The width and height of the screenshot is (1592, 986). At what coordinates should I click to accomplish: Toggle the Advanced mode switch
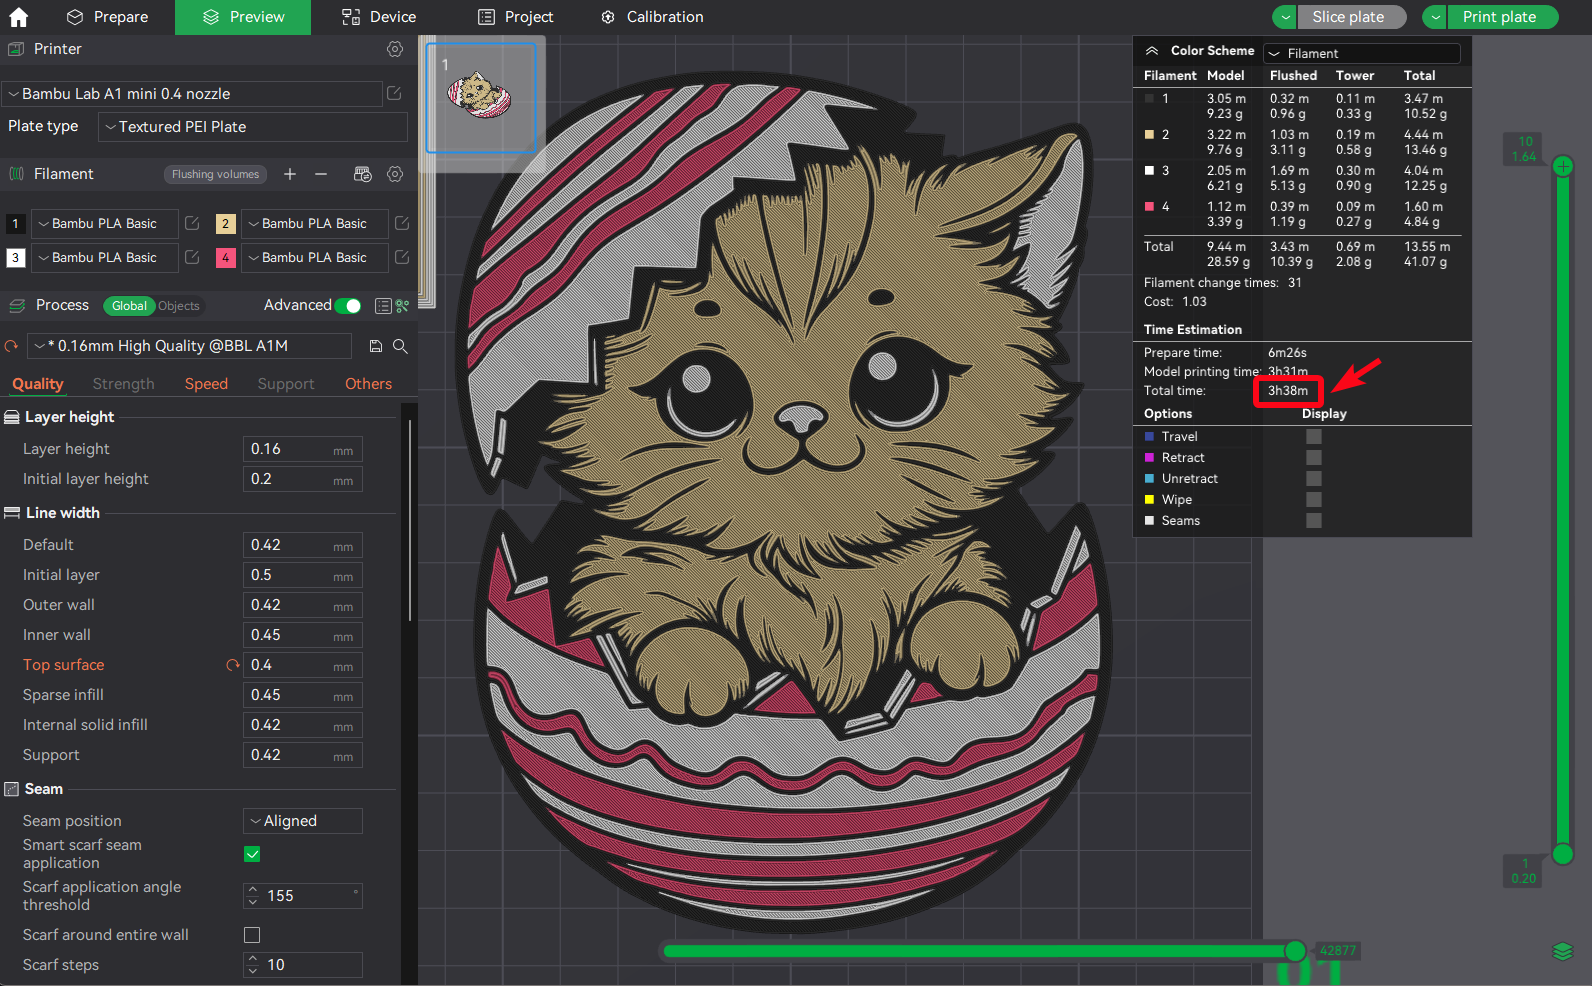348,306
